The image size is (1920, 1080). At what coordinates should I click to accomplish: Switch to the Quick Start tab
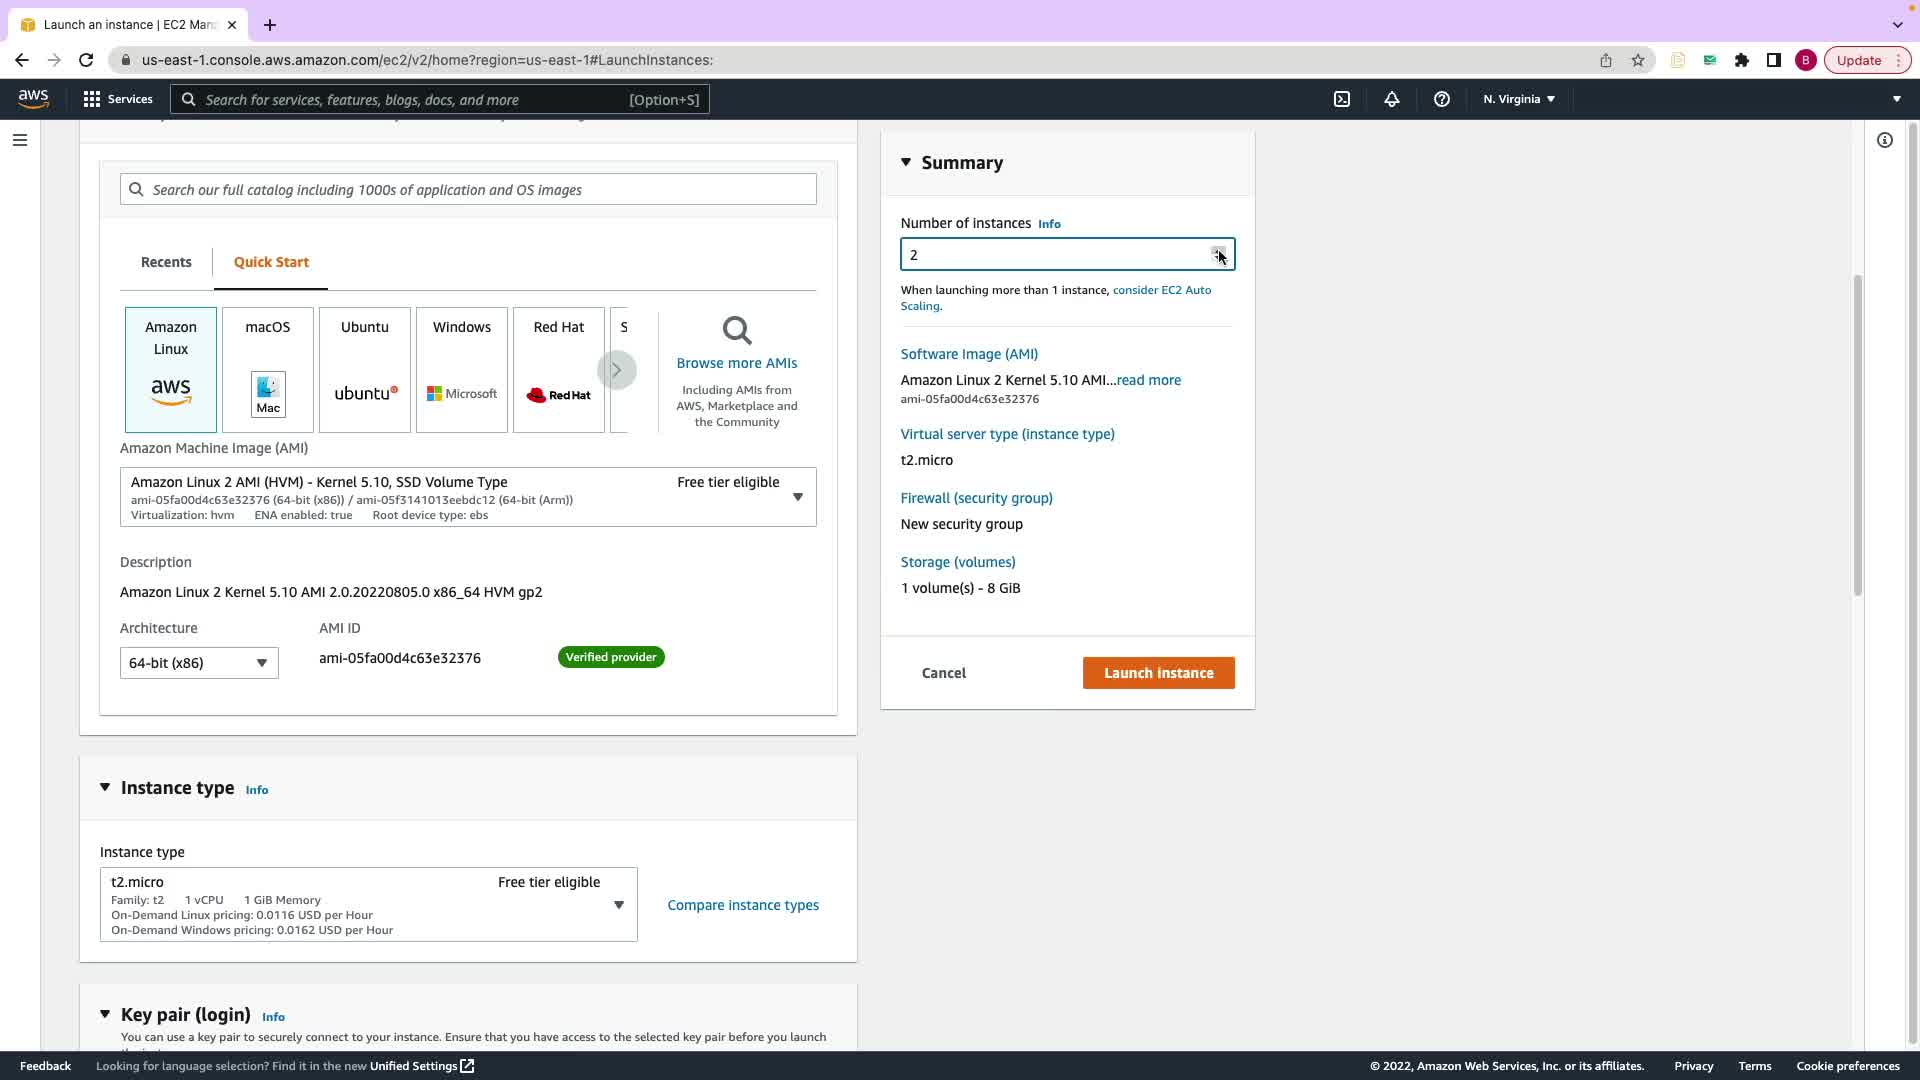click(x=271, y=262)
